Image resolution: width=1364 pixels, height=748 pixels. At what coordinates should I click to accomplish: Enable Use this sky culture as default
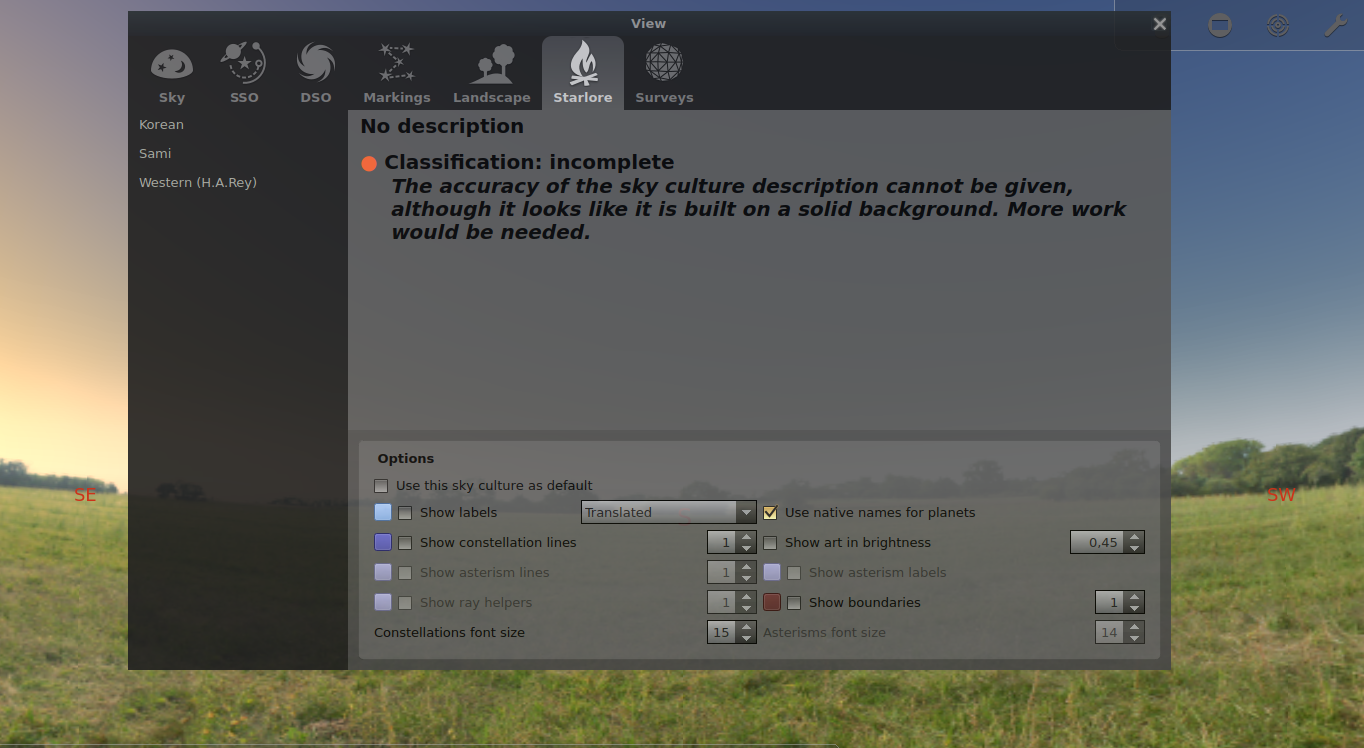point(381,486)
